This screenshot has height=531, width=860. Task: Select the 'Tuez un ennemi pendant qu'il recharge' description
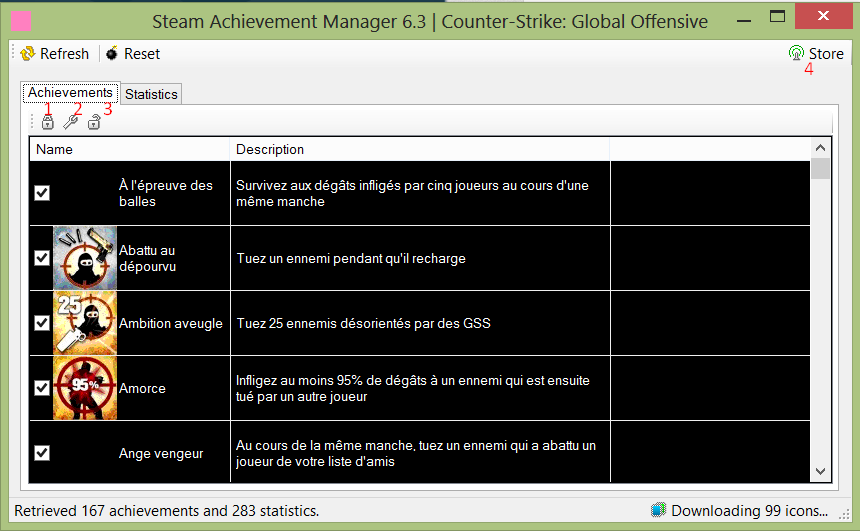(351, 258)
